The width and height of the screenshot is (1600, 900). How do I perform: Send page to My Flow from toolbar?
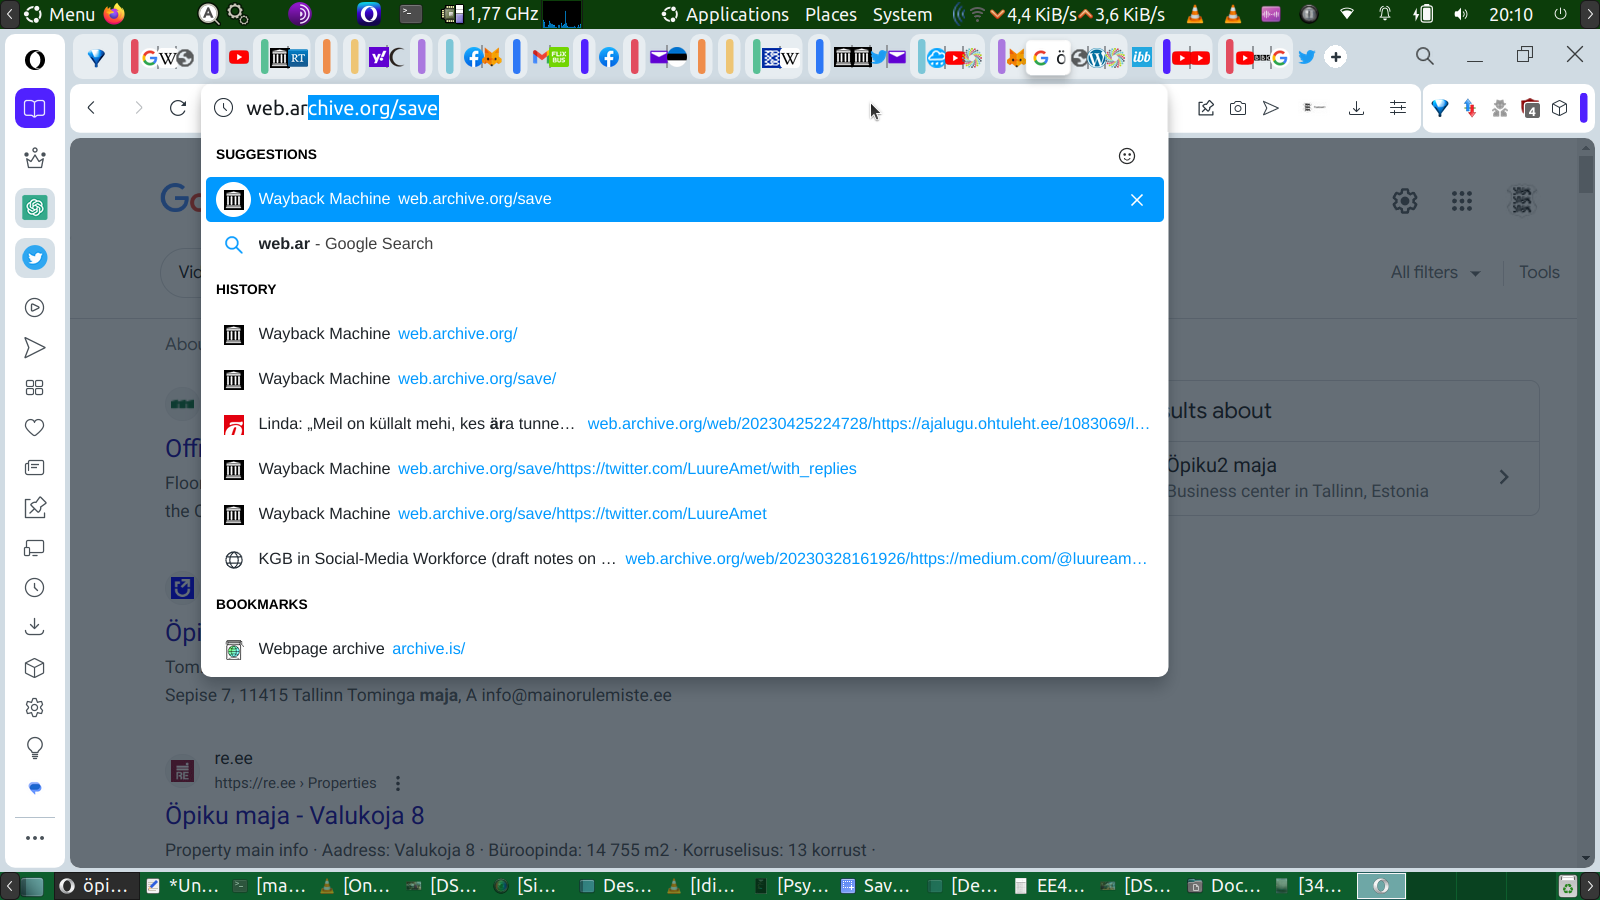tap(1271, 108)
